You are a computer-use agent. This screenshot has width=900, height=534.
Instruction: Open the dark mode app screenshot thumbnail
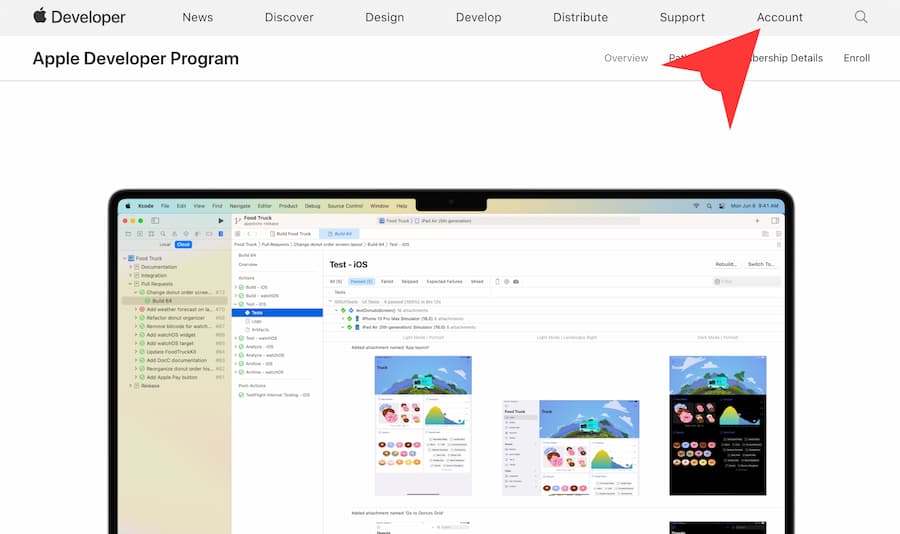coord(717,425)
